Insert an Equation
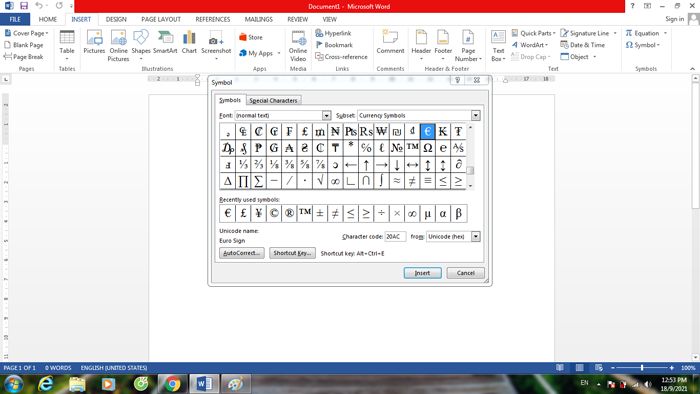700x394 pixels. tap(642, 33)
